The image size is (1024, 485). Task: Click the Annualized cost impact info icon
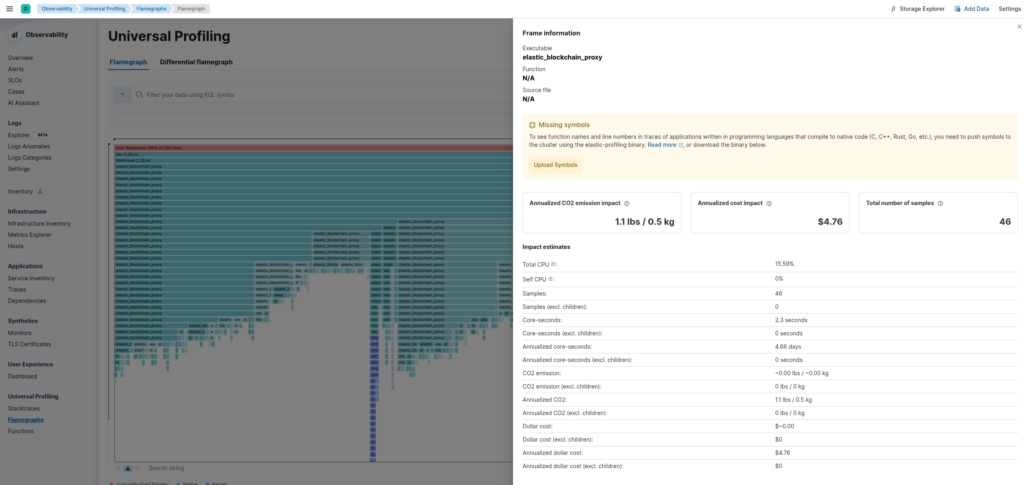(769, 204)
